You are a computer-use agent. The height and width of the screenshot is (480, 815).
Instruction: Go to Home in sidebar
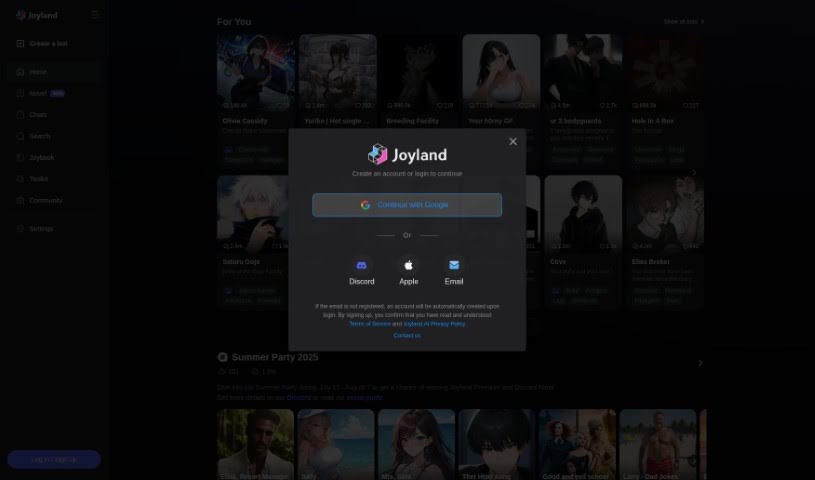[54, 72]
